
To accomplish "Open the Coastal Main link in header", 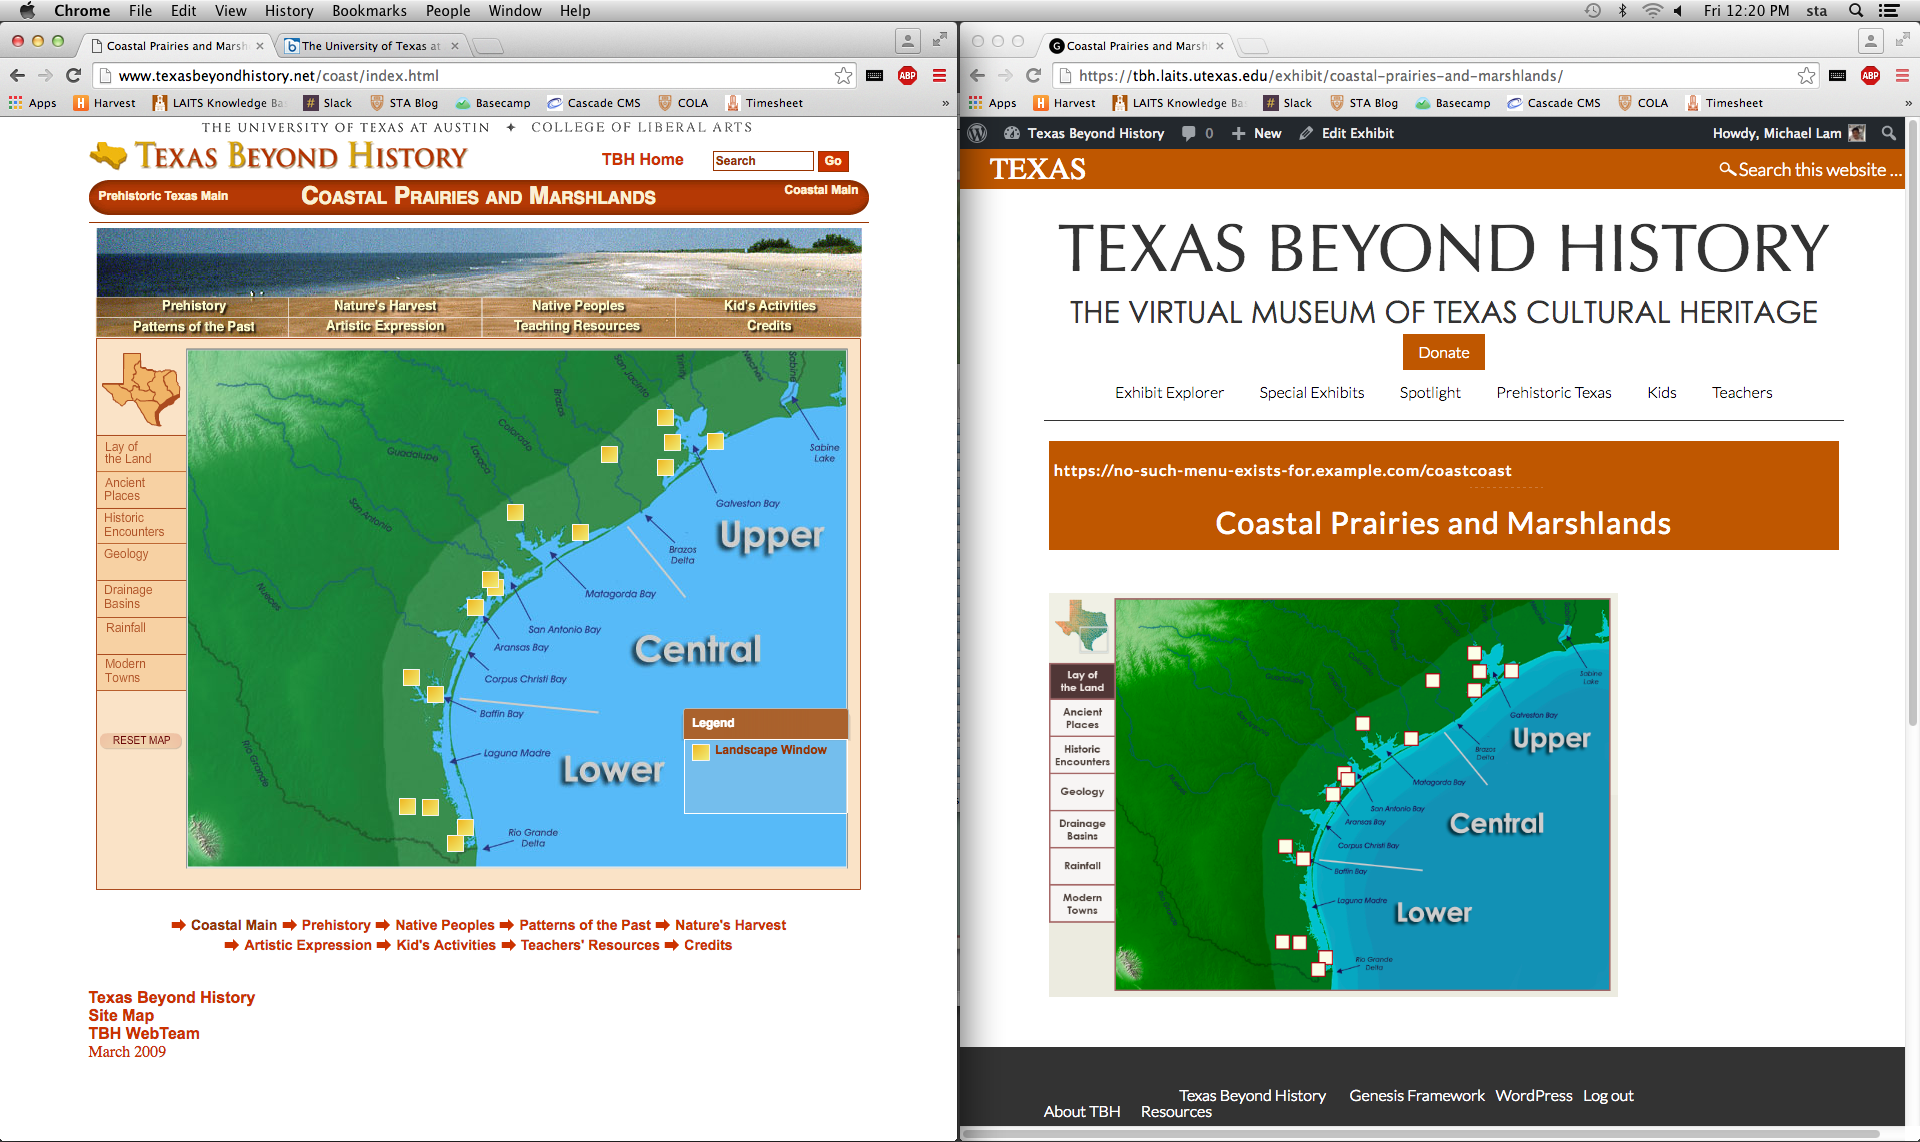I will [821, 190].
